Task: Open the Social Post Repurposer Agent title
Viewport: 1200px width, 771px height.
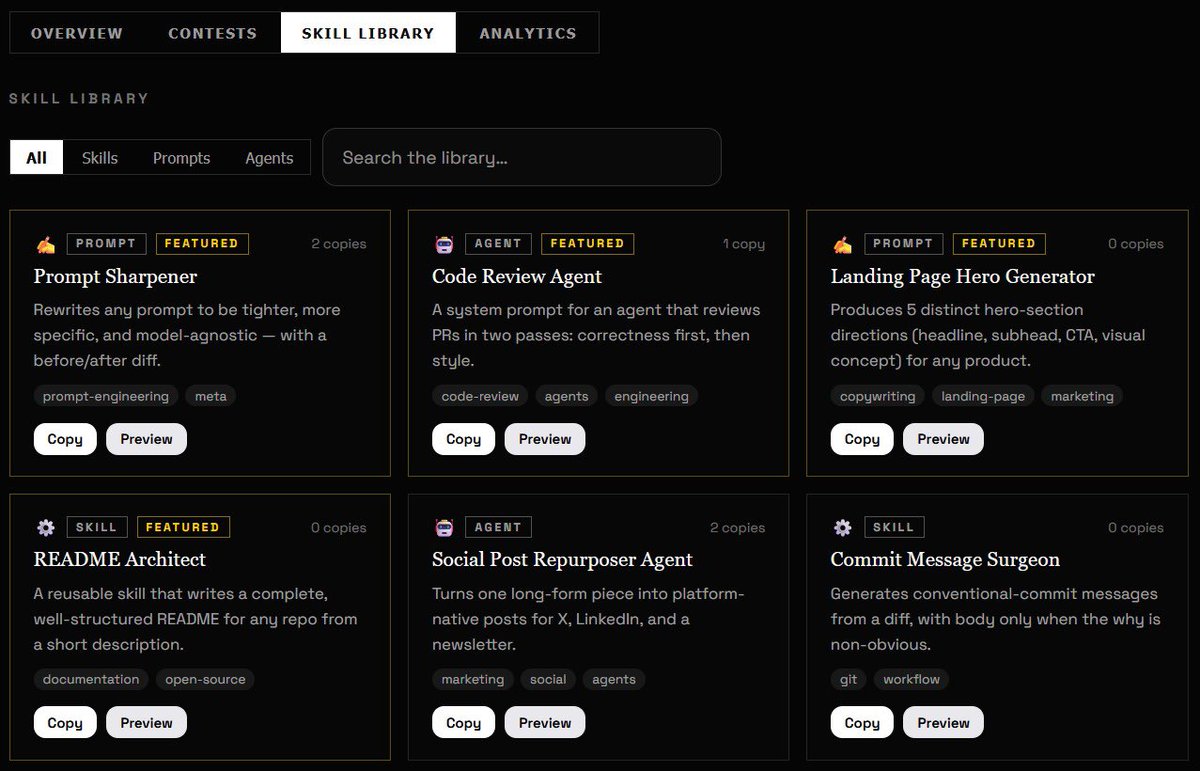Action: point(562,559)
